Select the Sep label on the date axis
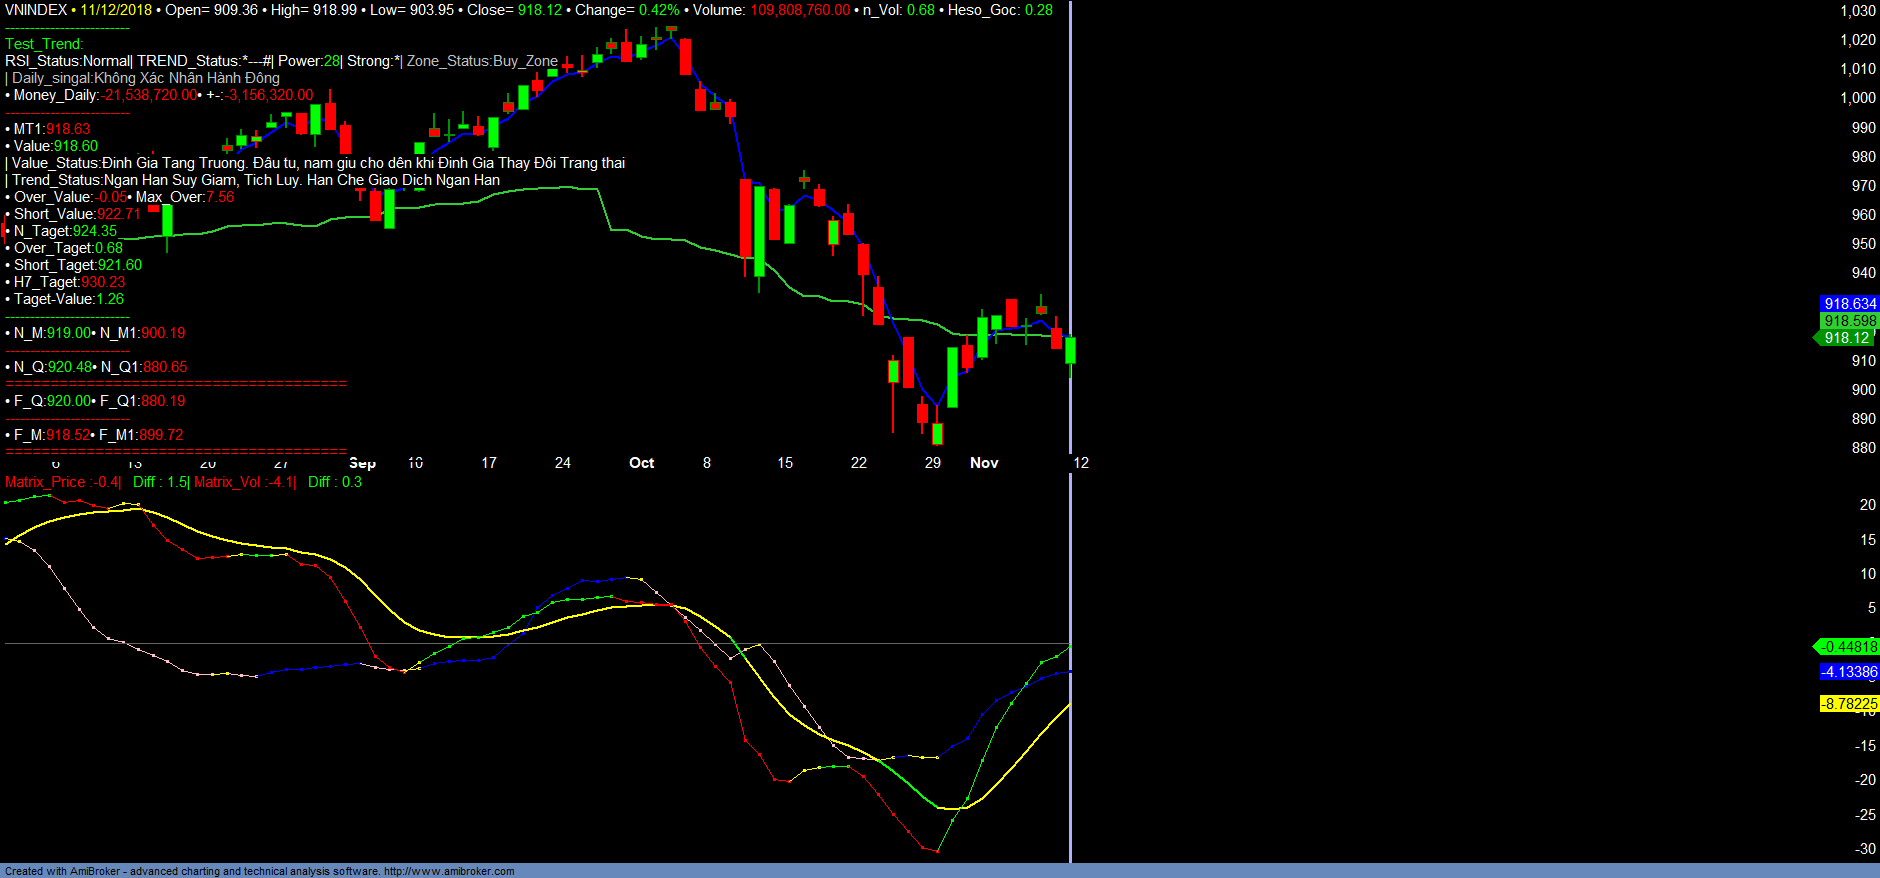This screenshot has height=878, width=1880. pyautogui.click(x=362, y=463)
